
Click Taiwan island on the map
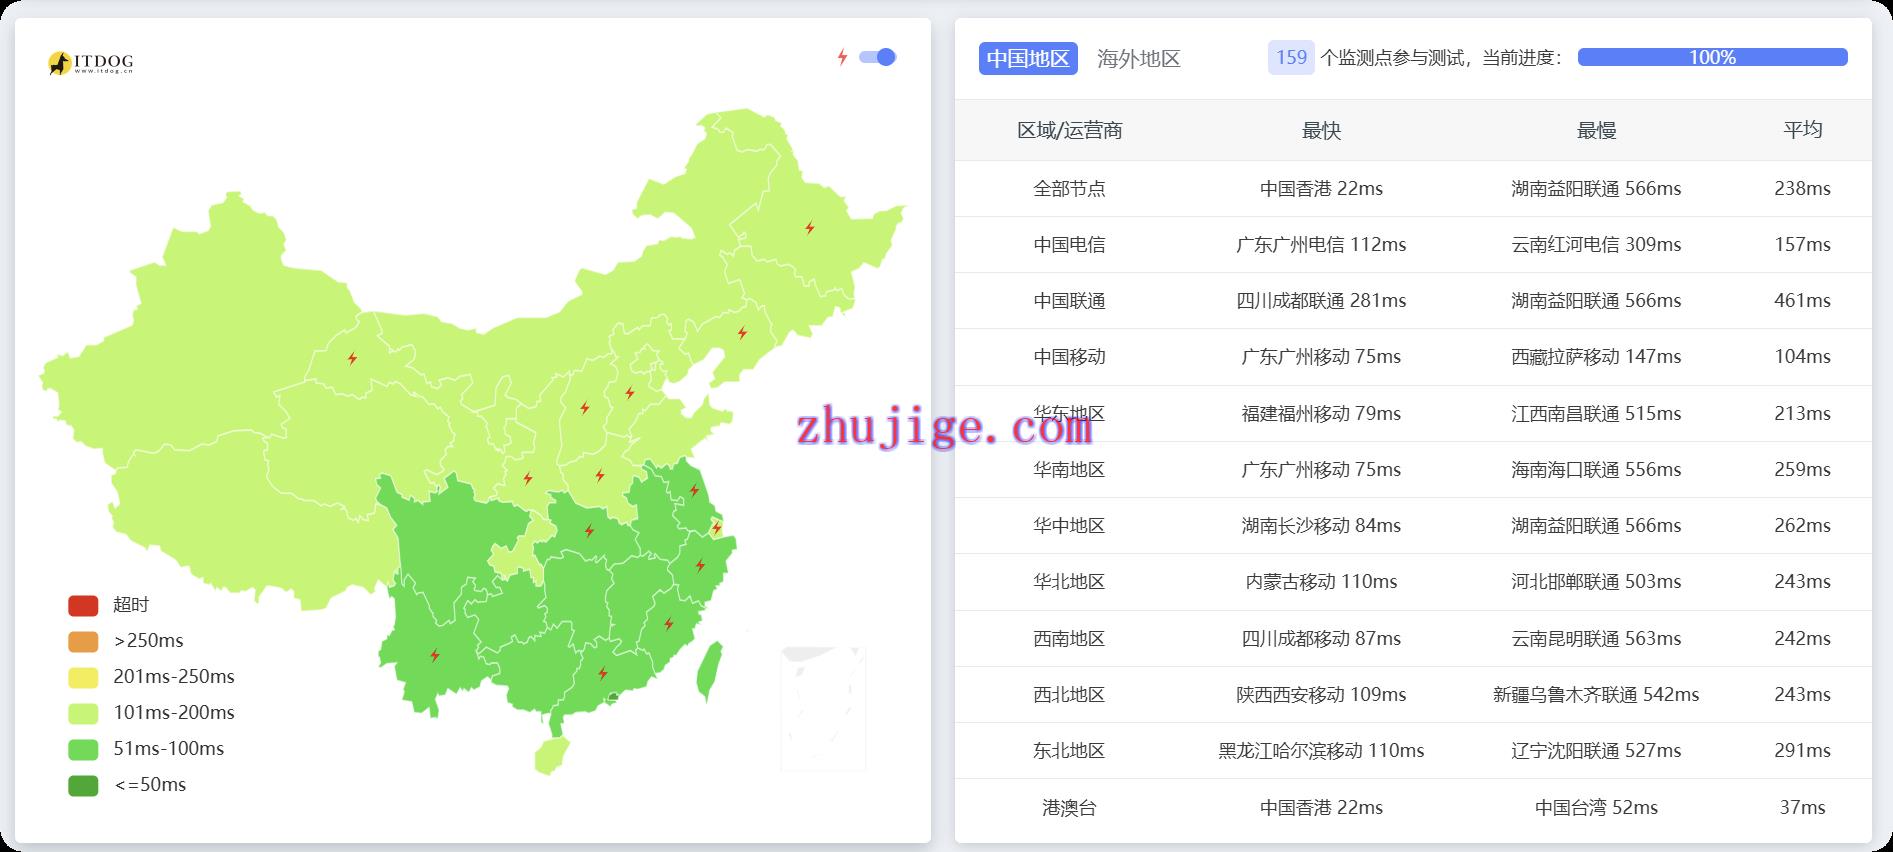coord(709,670)
